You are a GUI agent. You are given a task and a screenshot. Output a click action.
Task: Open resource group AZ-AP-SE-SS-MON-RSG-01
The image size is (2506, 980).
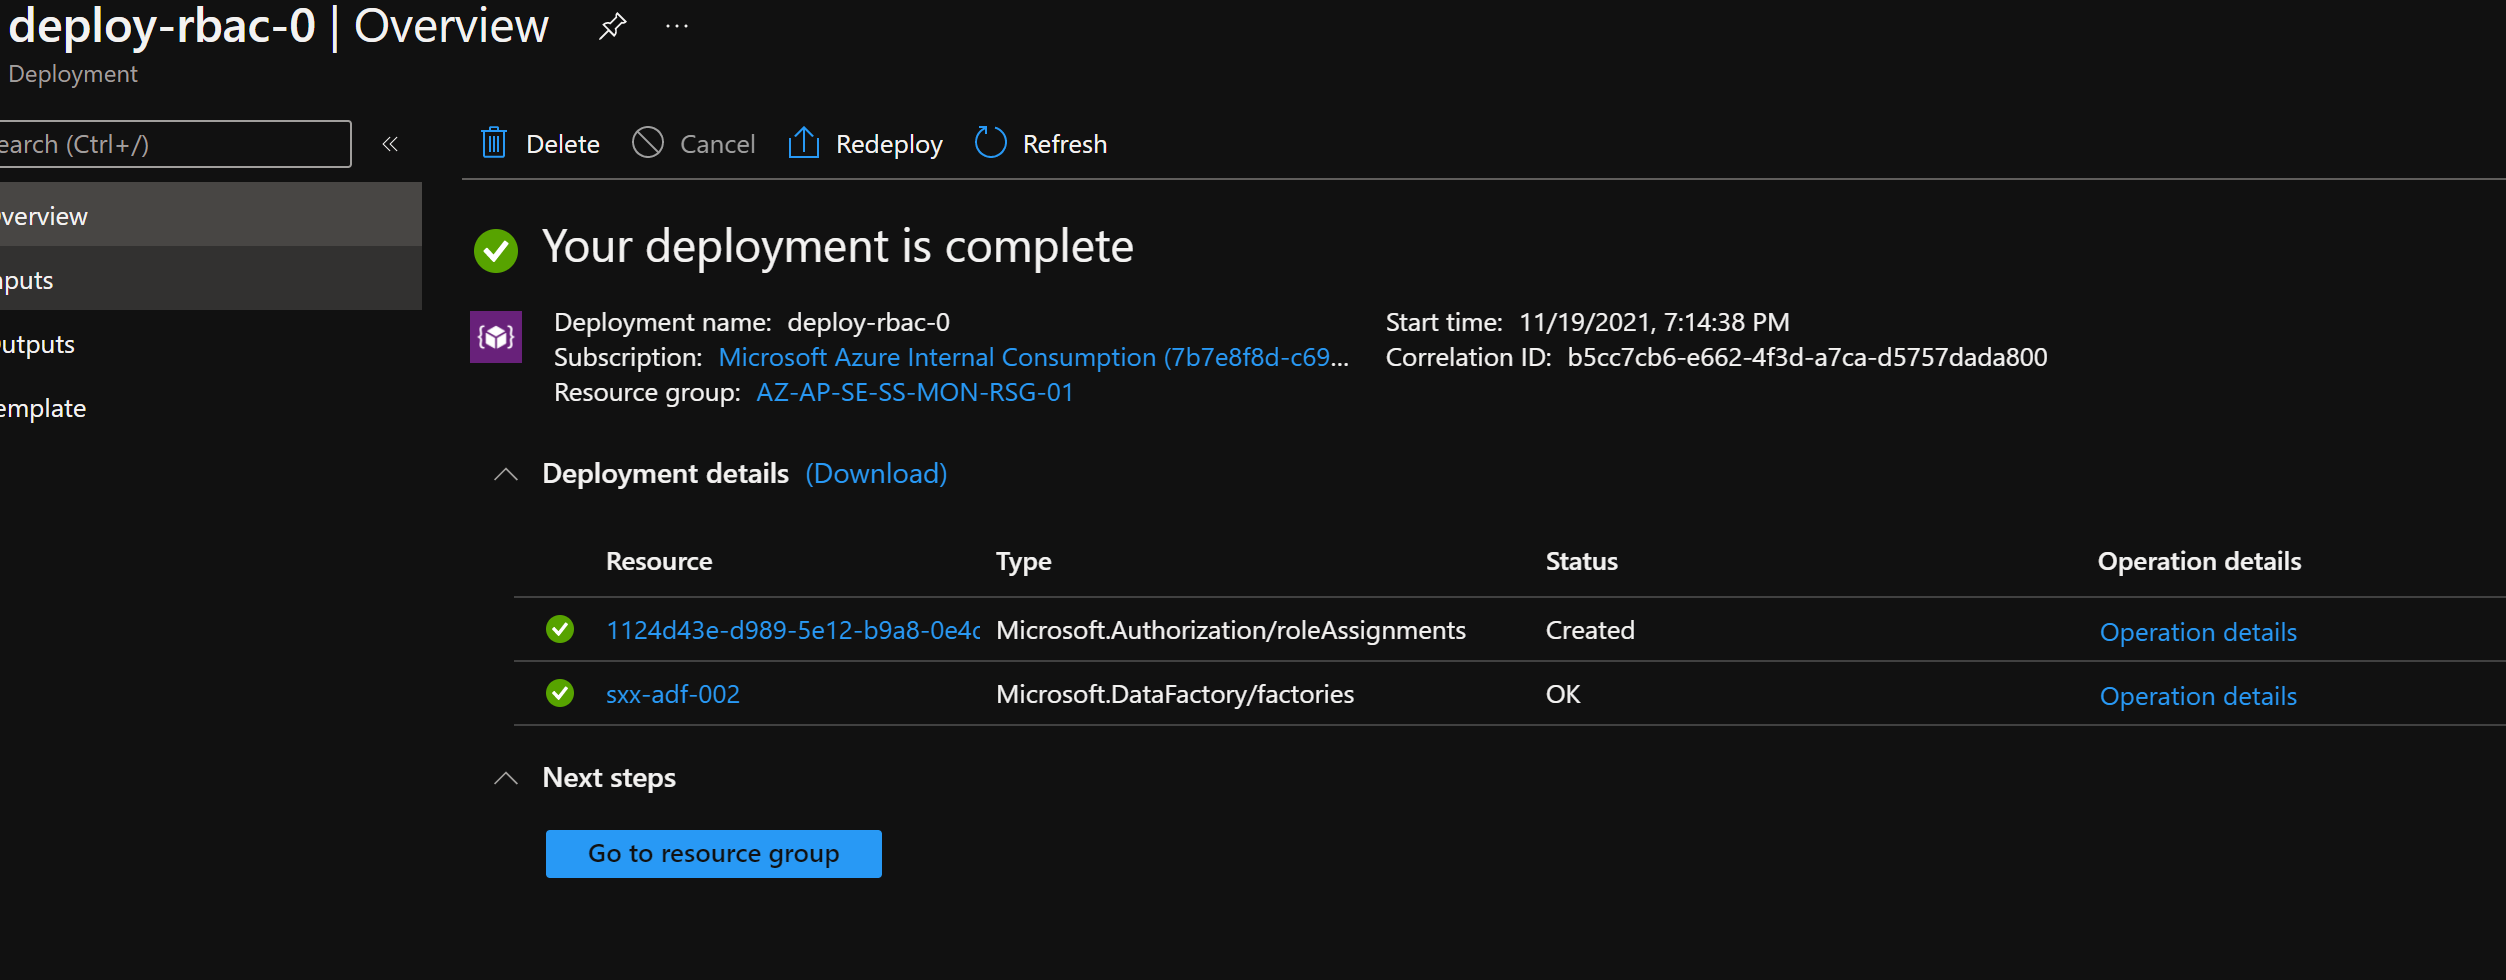(x=913, y=392)
